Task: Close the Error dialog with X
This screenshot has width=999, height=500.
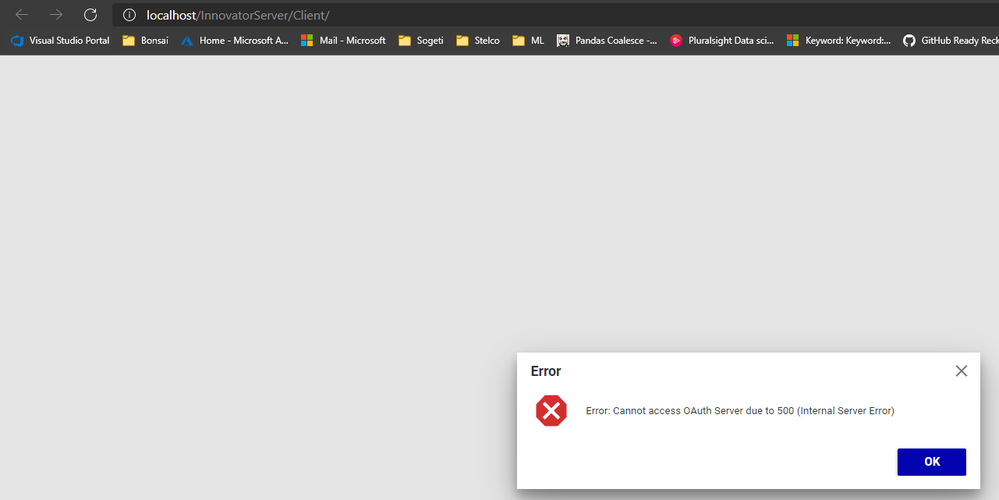Action: [x=961, y=371]
